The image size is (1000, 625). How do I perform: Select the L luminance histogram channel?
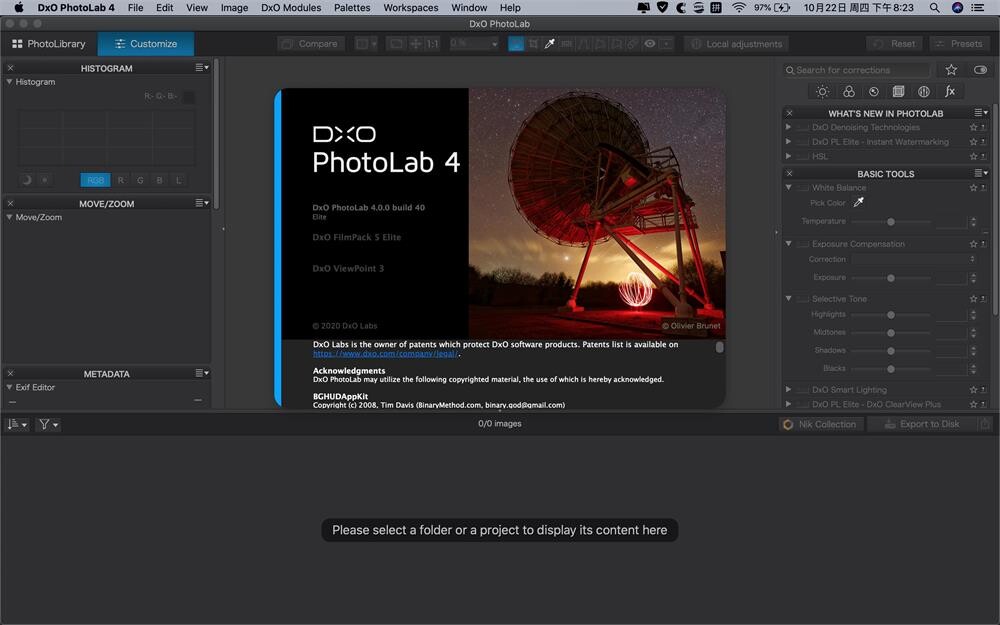tap(178, 180)
